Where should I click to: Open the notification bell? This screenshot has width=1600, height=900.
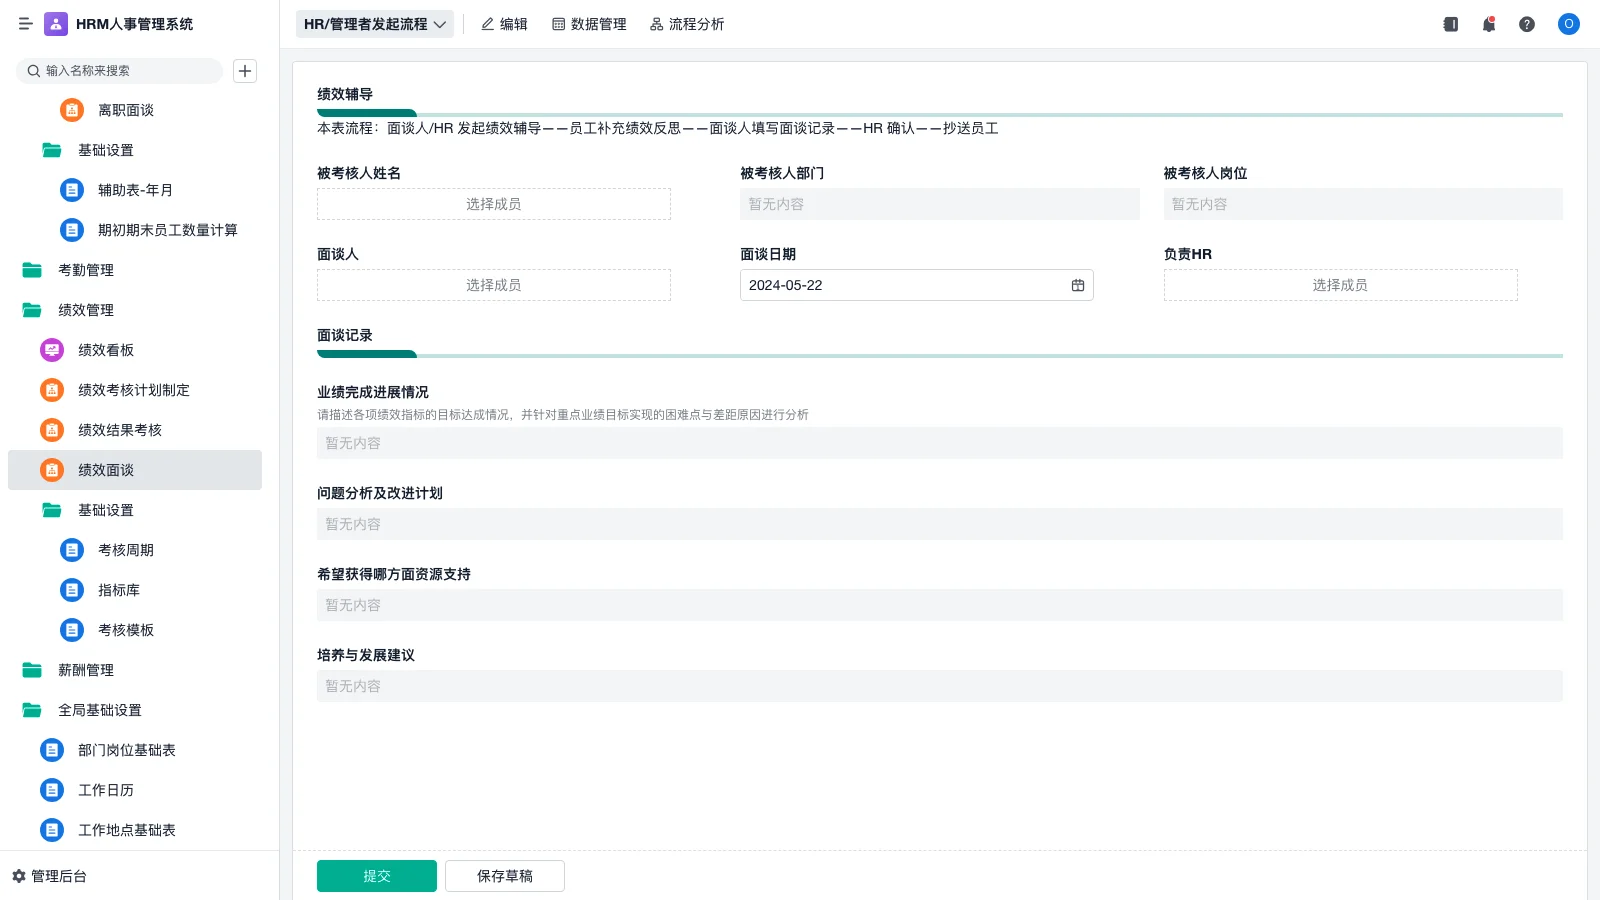tap(1488, 24)
